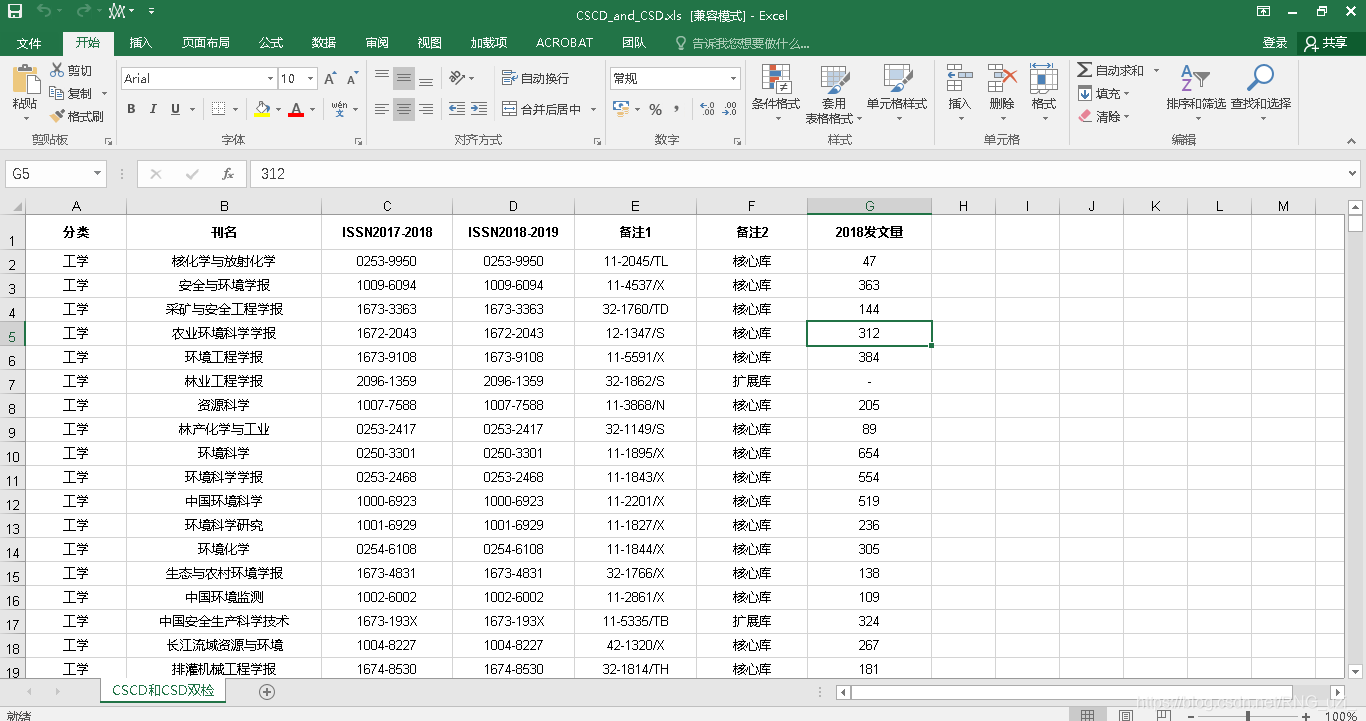Click the Tell me search box
This screenshot has width=1366, height=721.
(742, 43)
